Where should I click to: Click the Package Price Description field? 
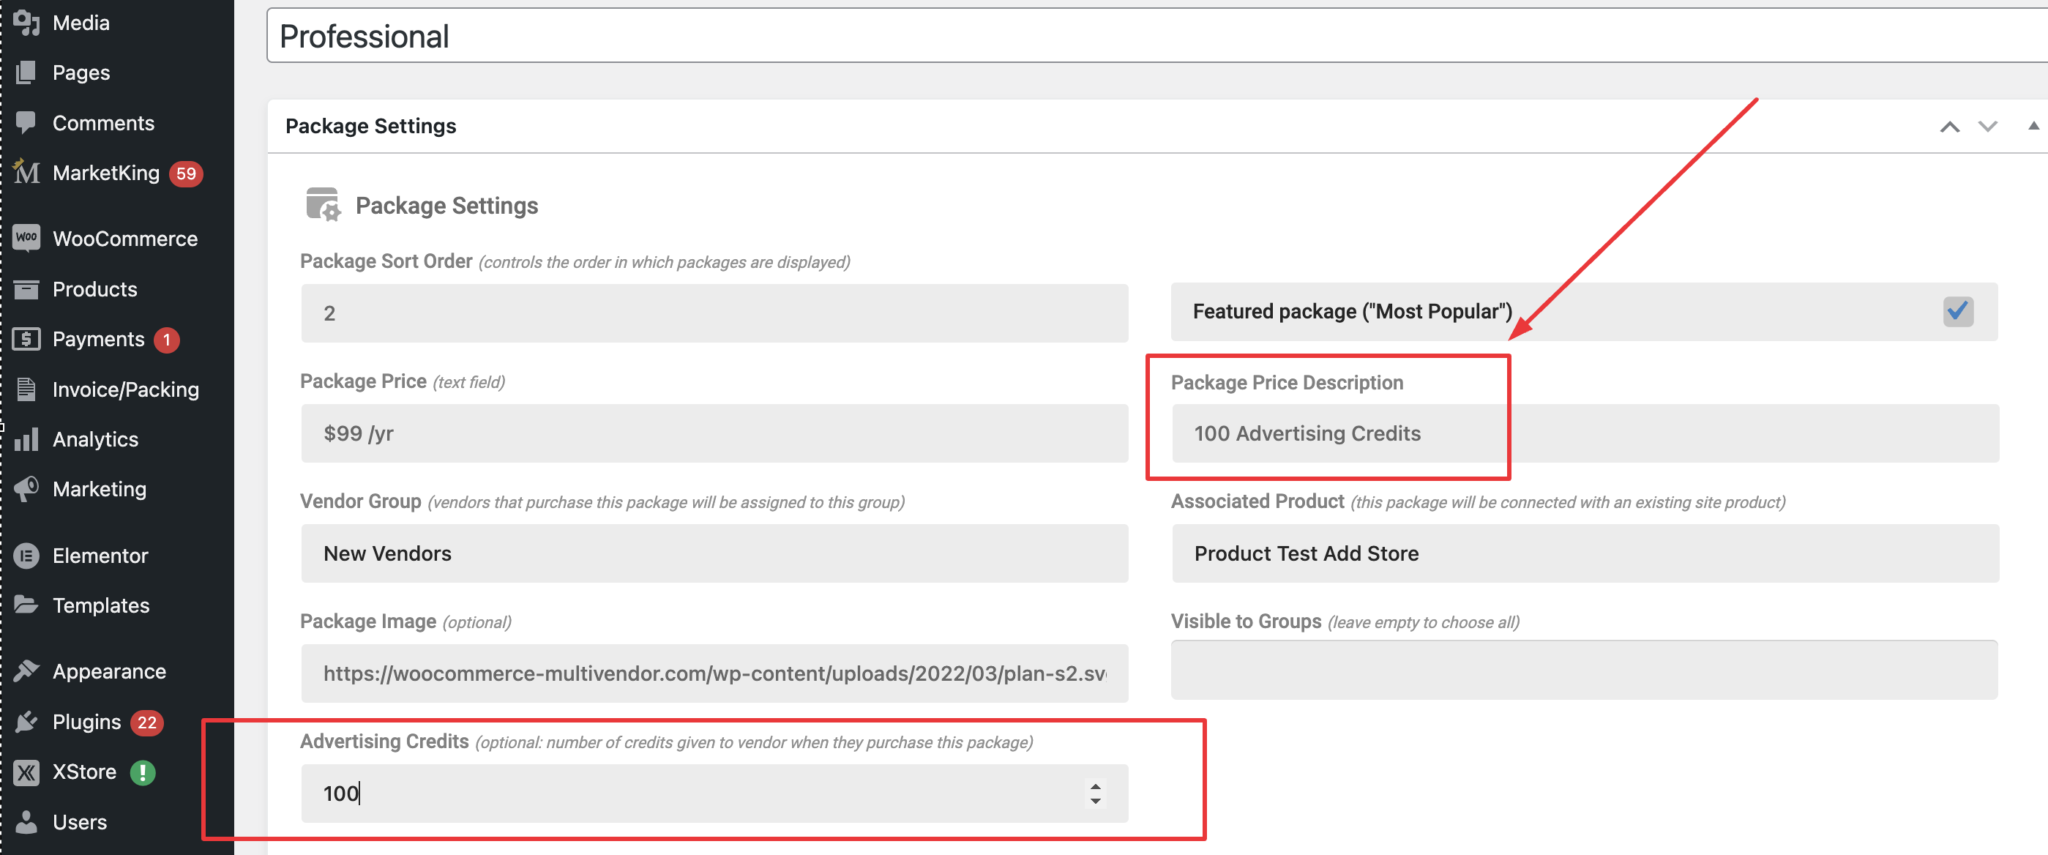point(1584,433)
